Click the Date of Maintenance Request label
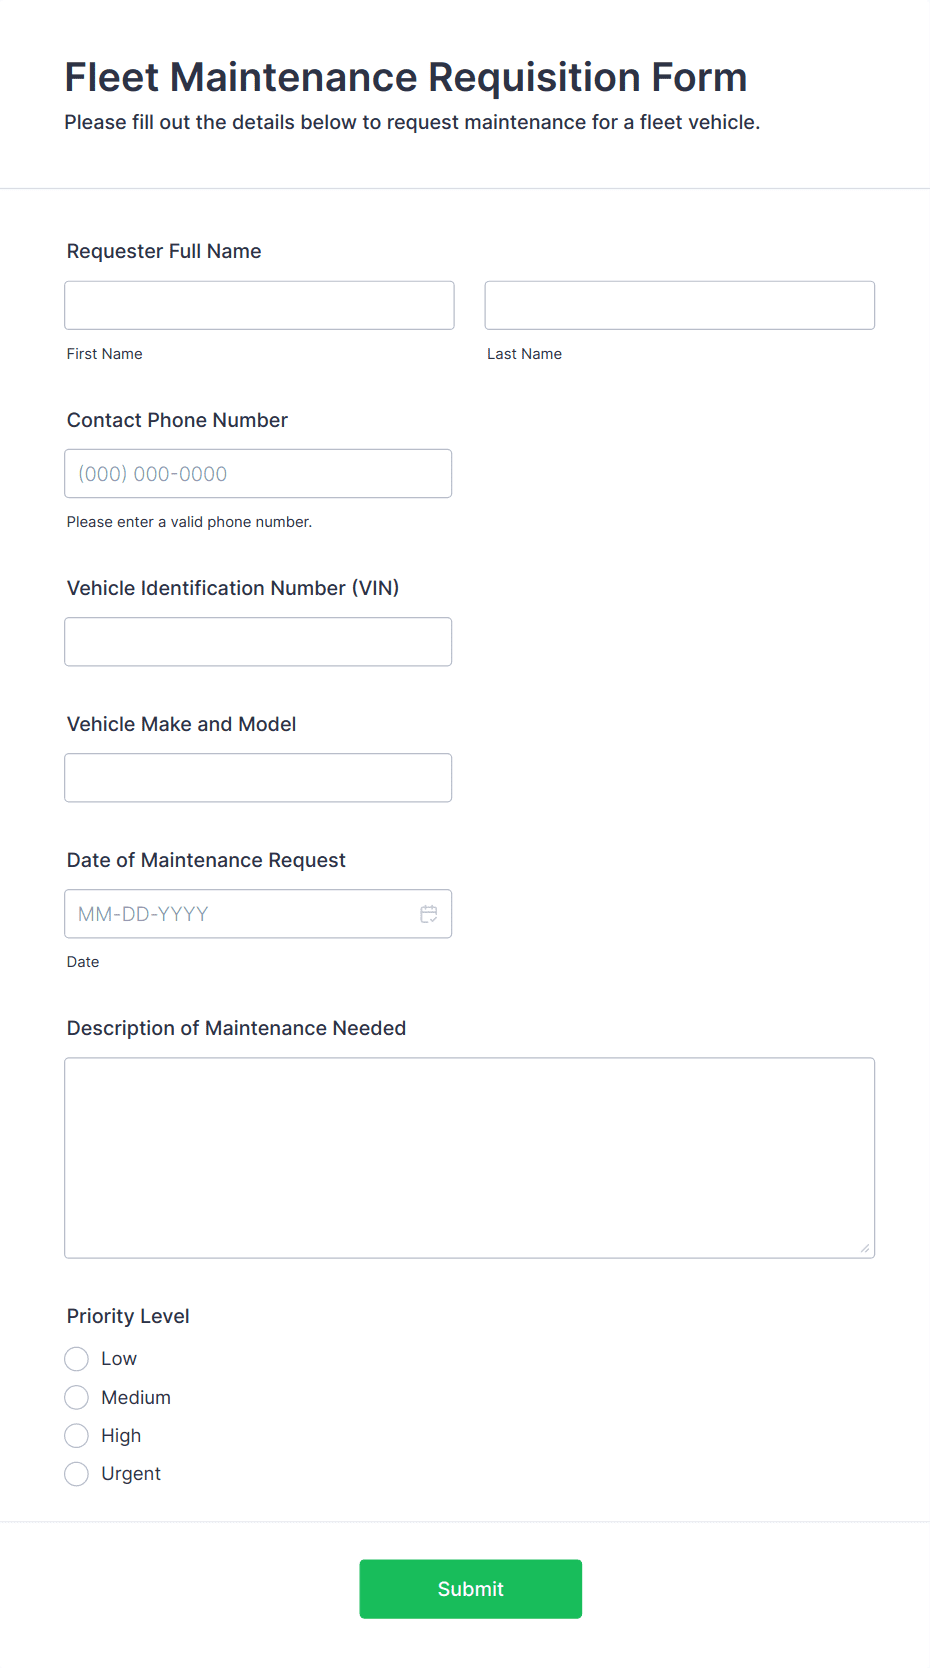 pyautogui.click(x=206, y=860)
